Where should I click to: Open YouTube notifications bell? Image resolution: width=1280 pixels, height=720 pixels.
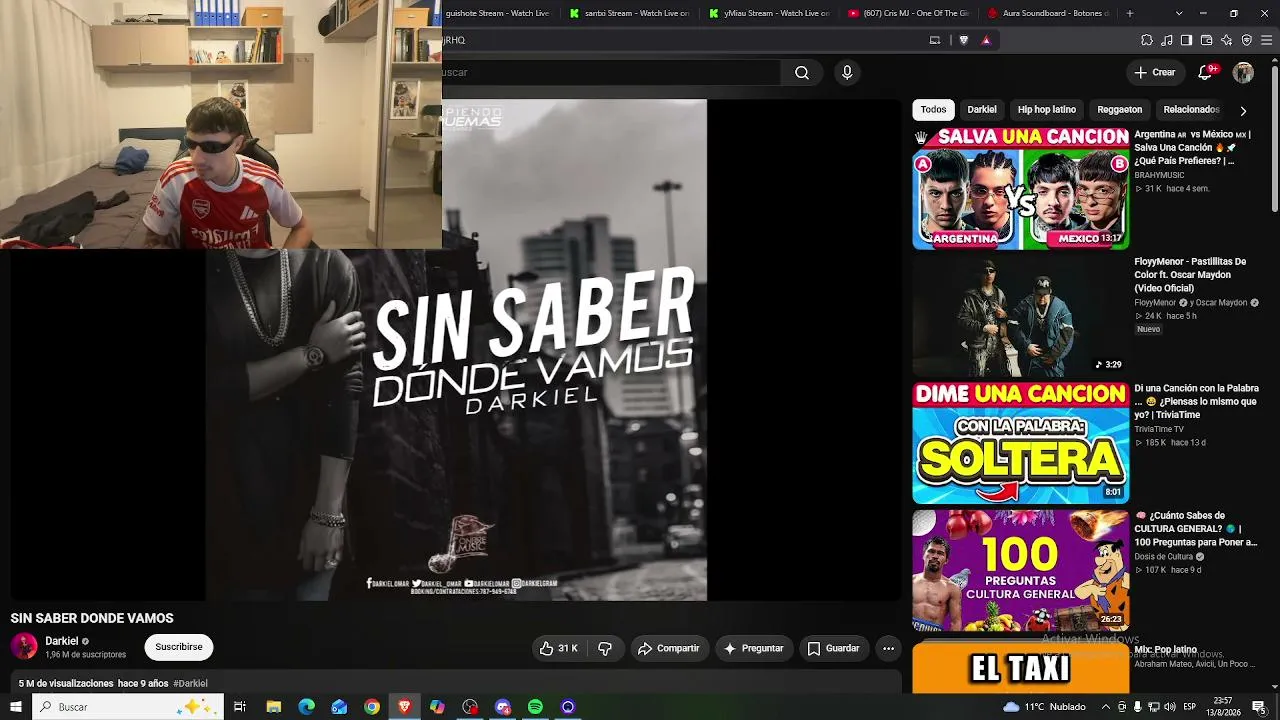(x=1205, y=72)
